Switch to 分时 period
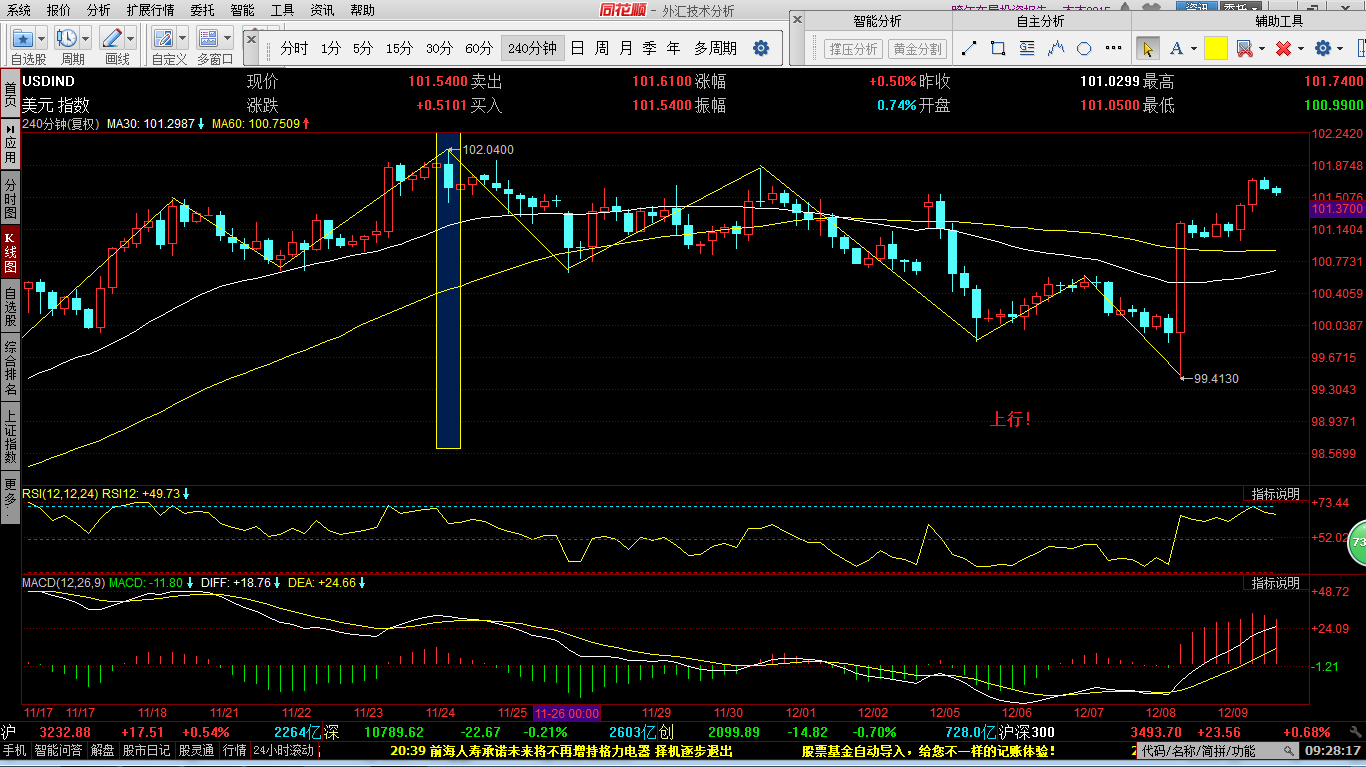This screenshot has width=1366, height=767. (x=294, y=48)
